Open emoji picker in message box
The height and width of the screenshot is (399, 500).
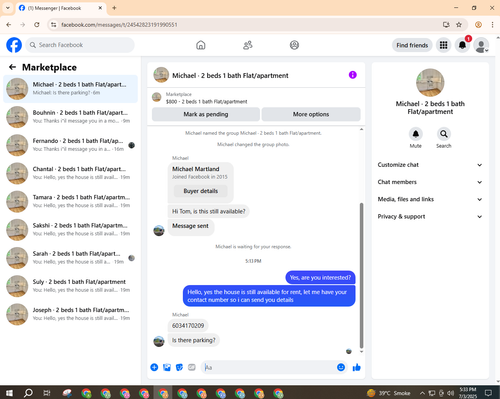(x=341, y=367)
